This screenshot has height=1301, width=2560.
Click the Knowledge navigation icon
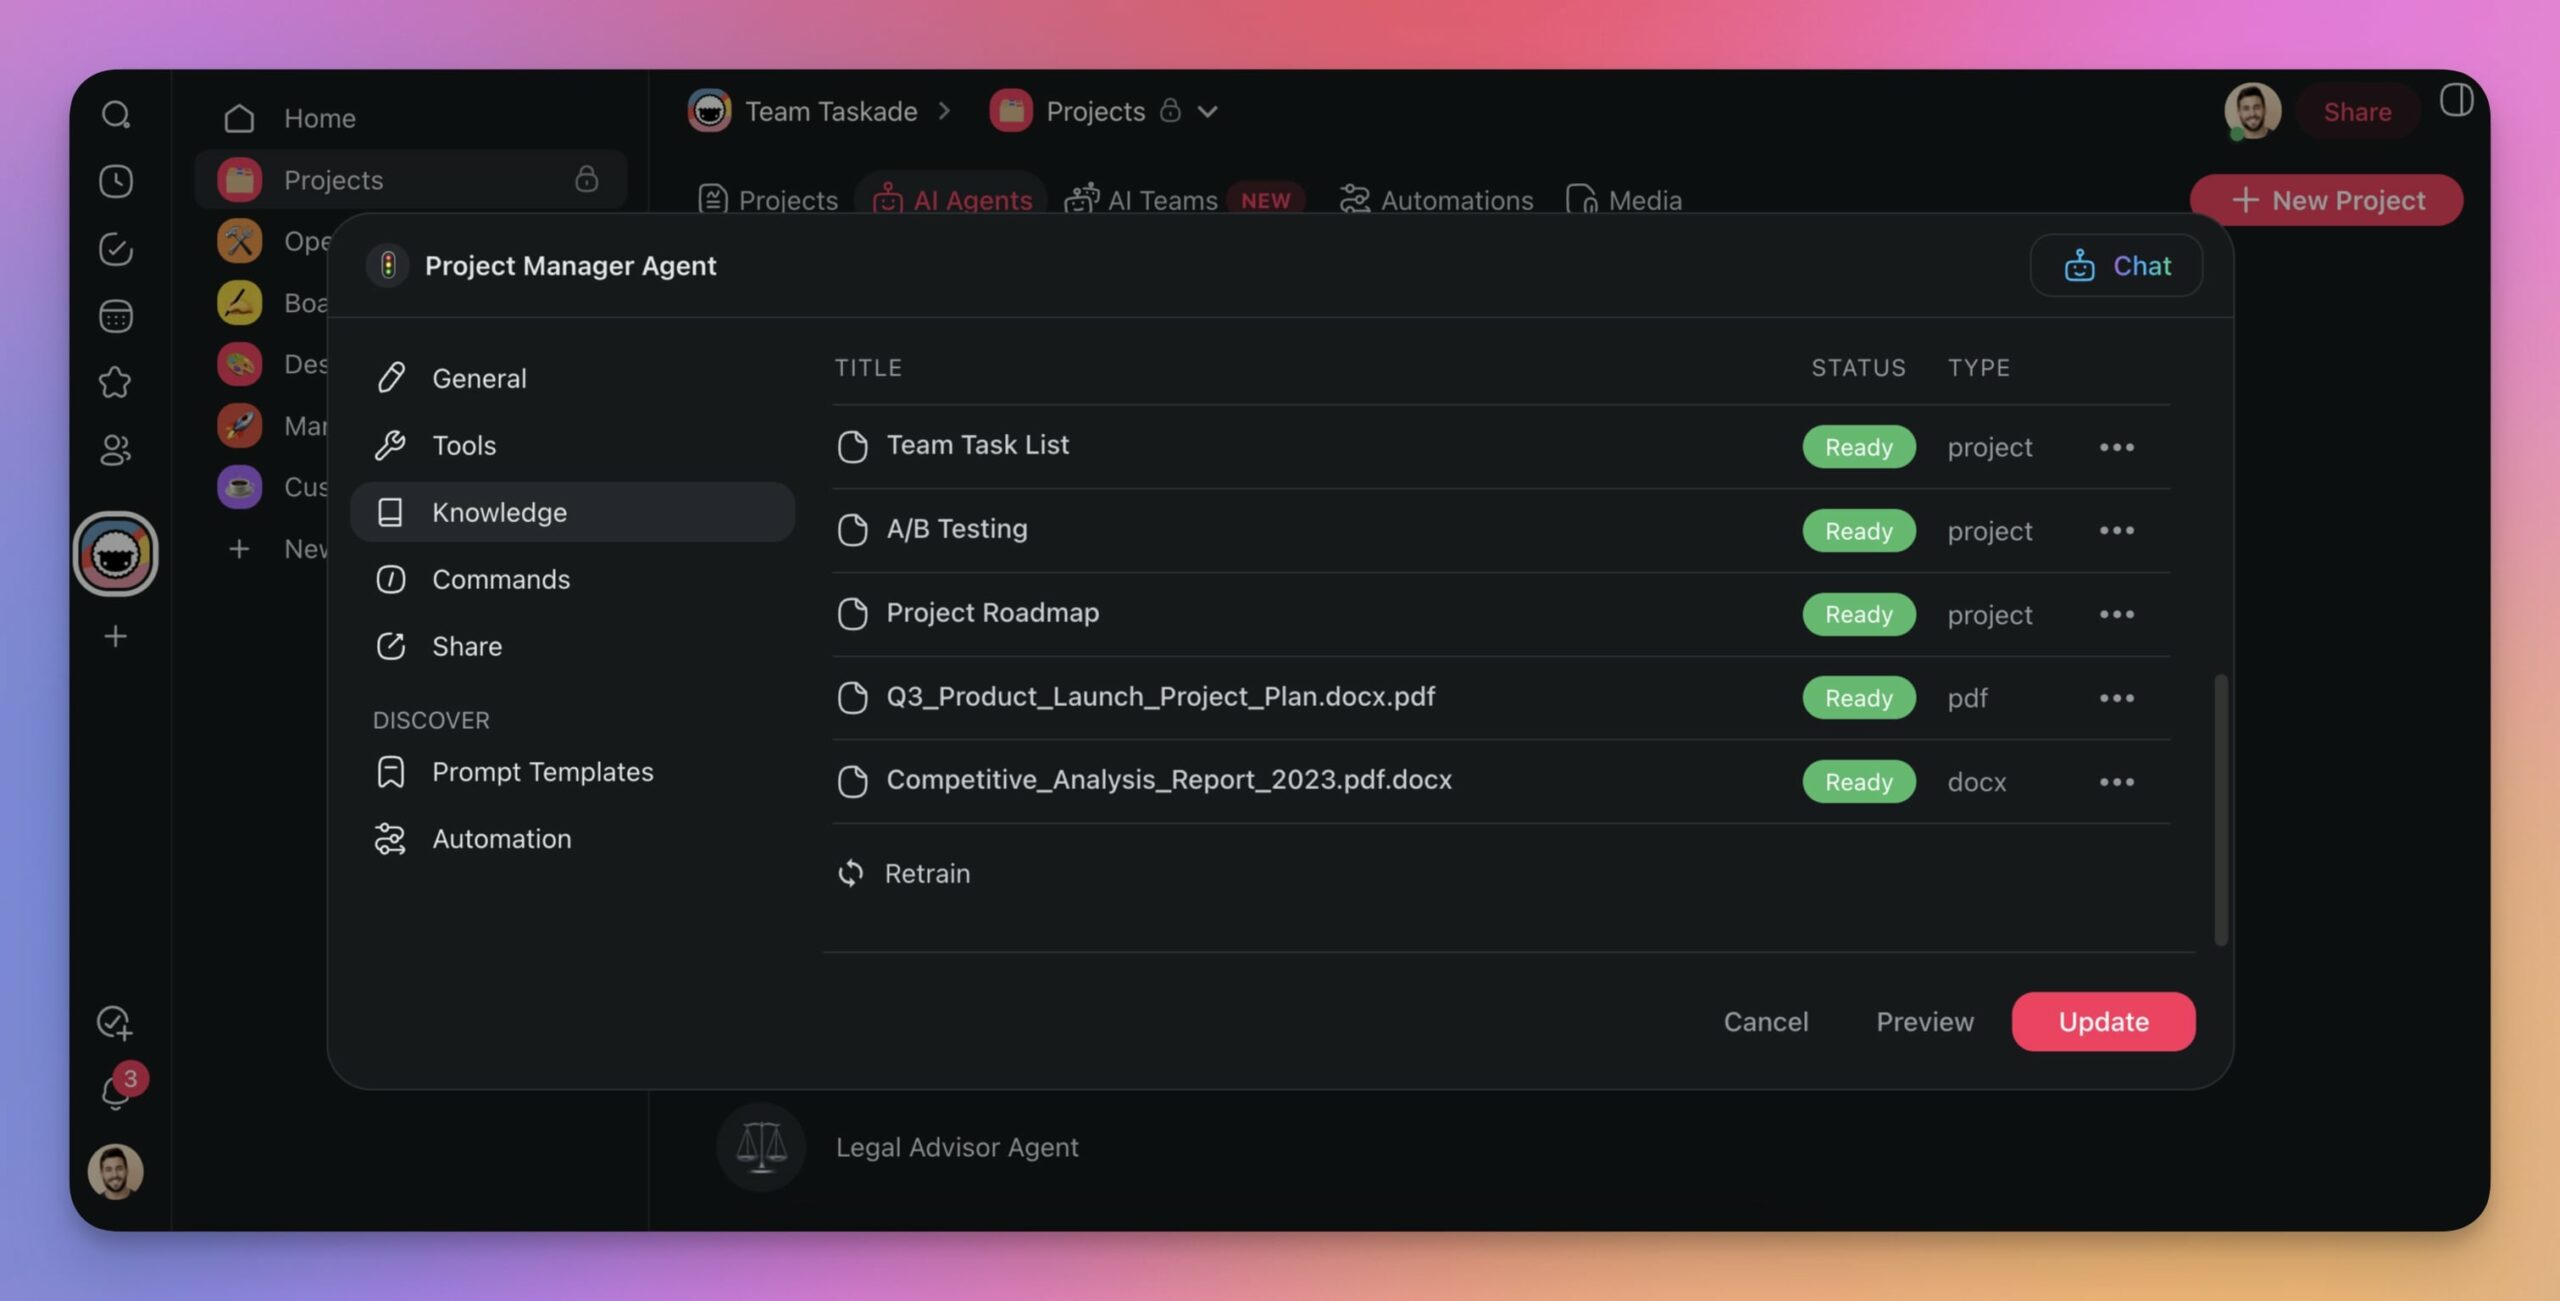pyautogui.click(x=388, y=511)
